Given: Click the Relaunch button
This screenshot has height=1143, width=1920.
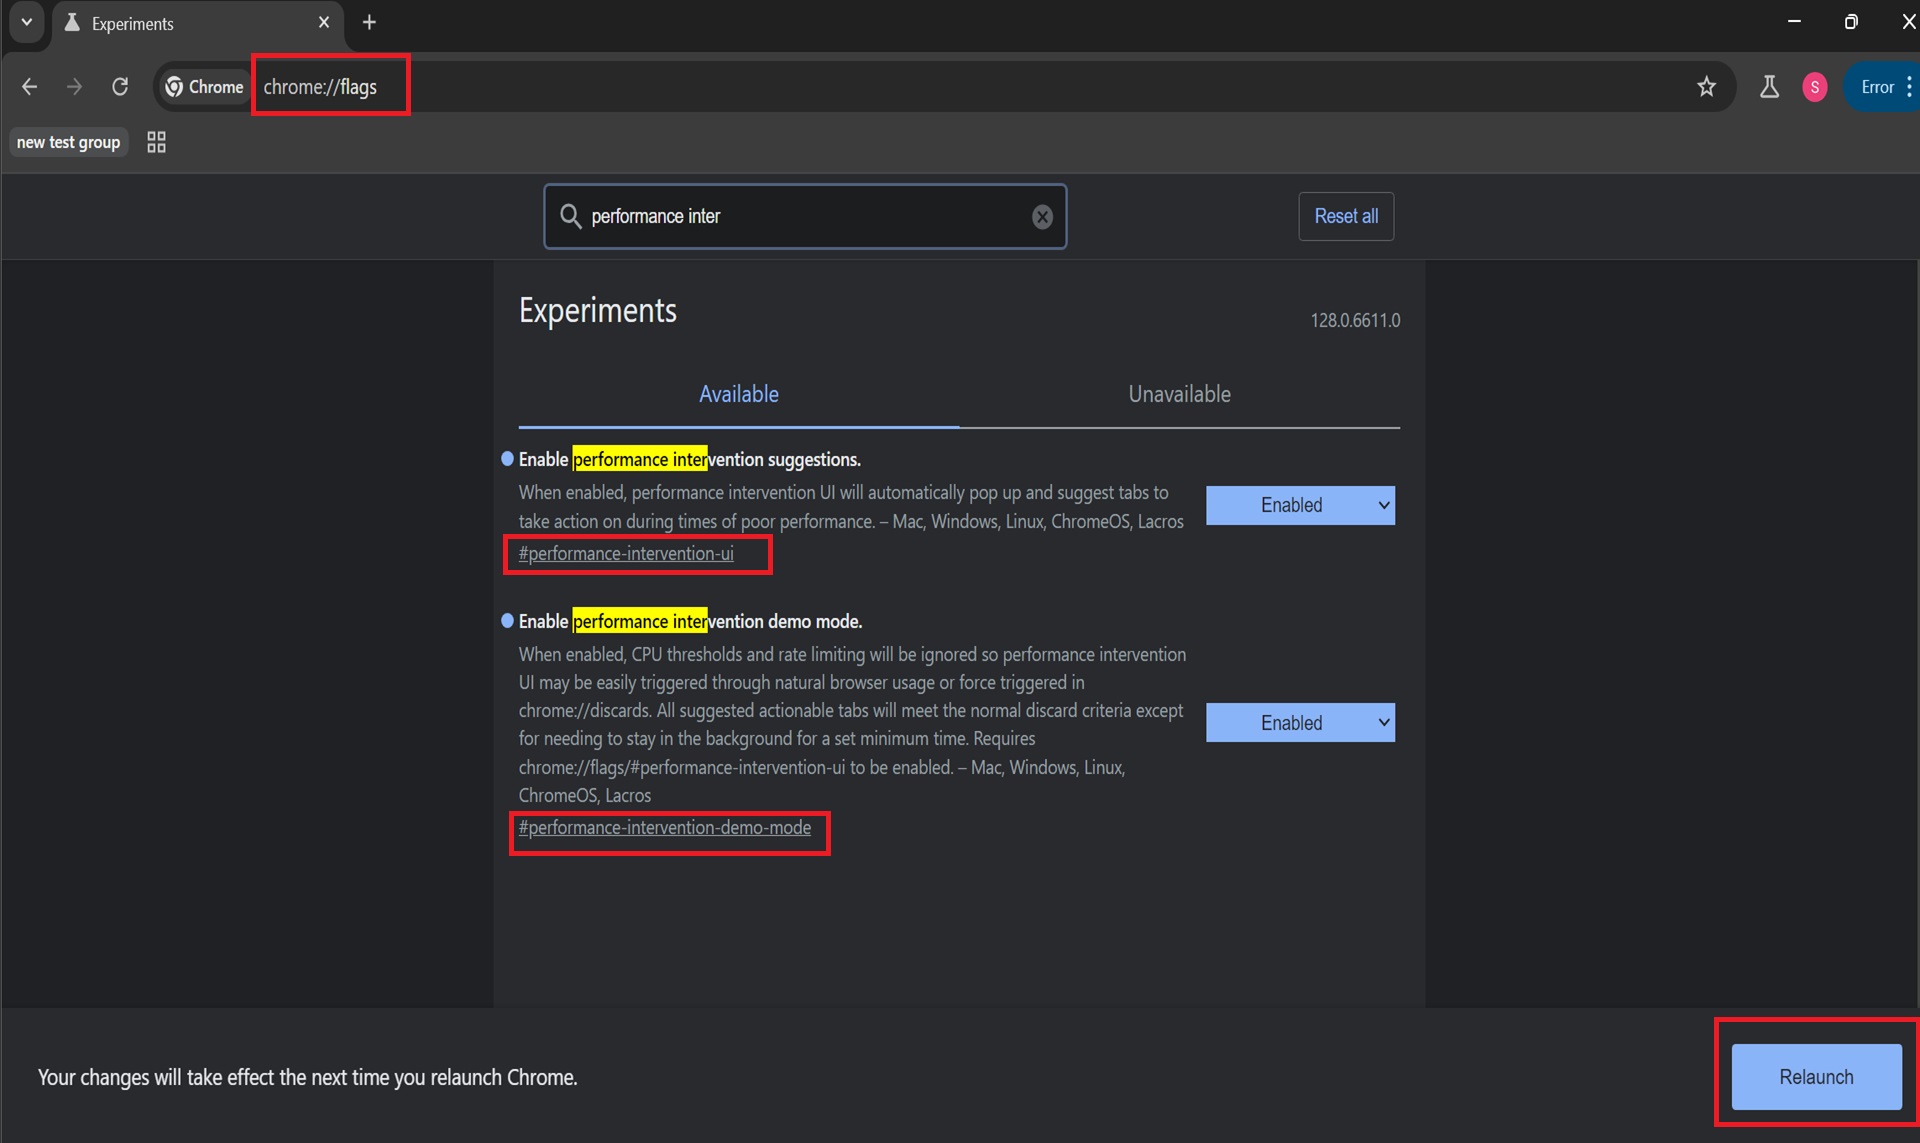Looking at the screenshot, I should [x=1817, y=1076].
